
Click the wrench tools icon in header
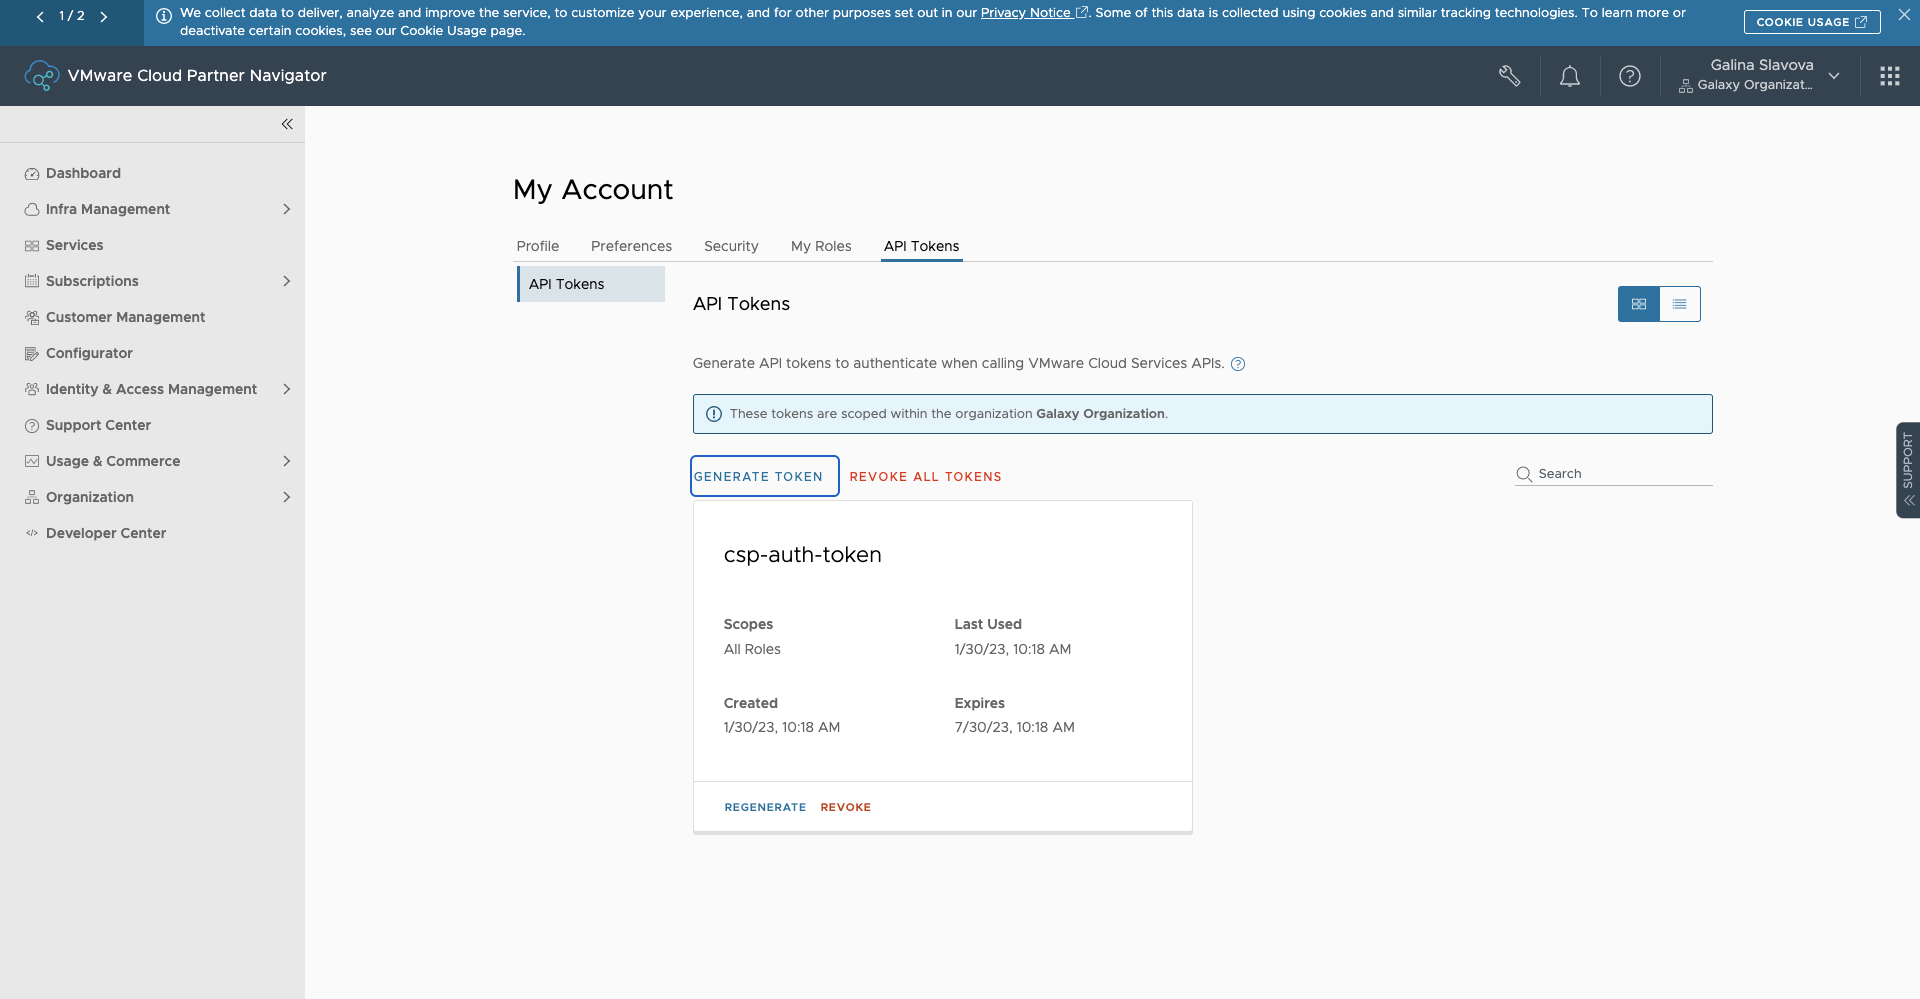1510,76
